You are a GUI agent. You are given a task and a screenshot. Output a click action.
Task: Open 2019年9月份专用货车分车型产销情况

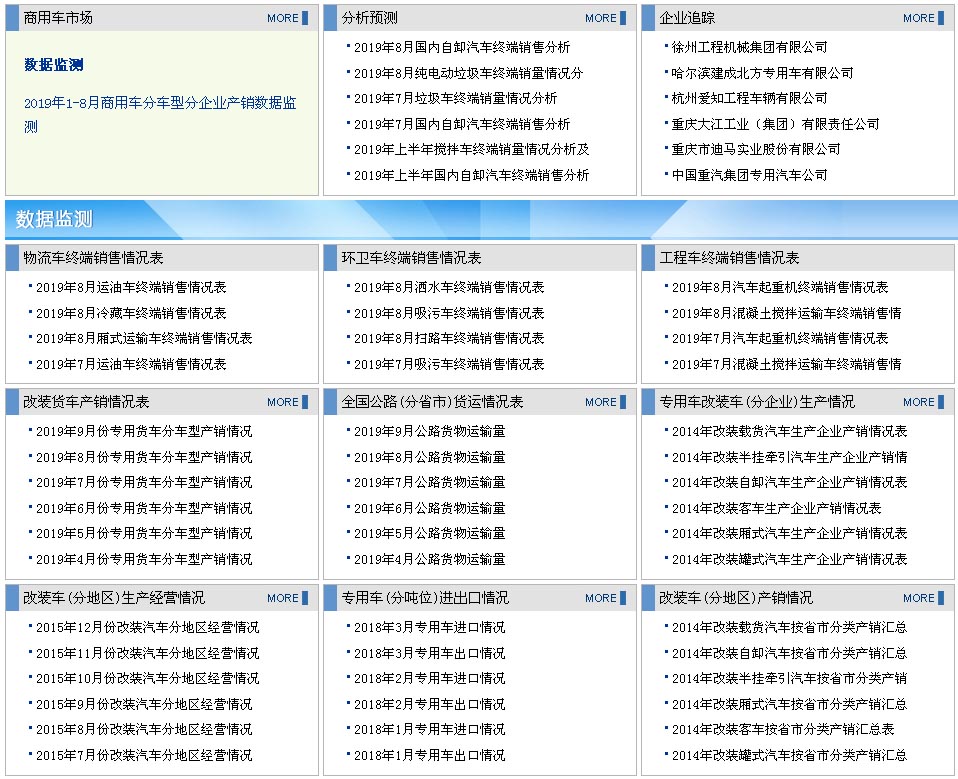tap(144, 432)
